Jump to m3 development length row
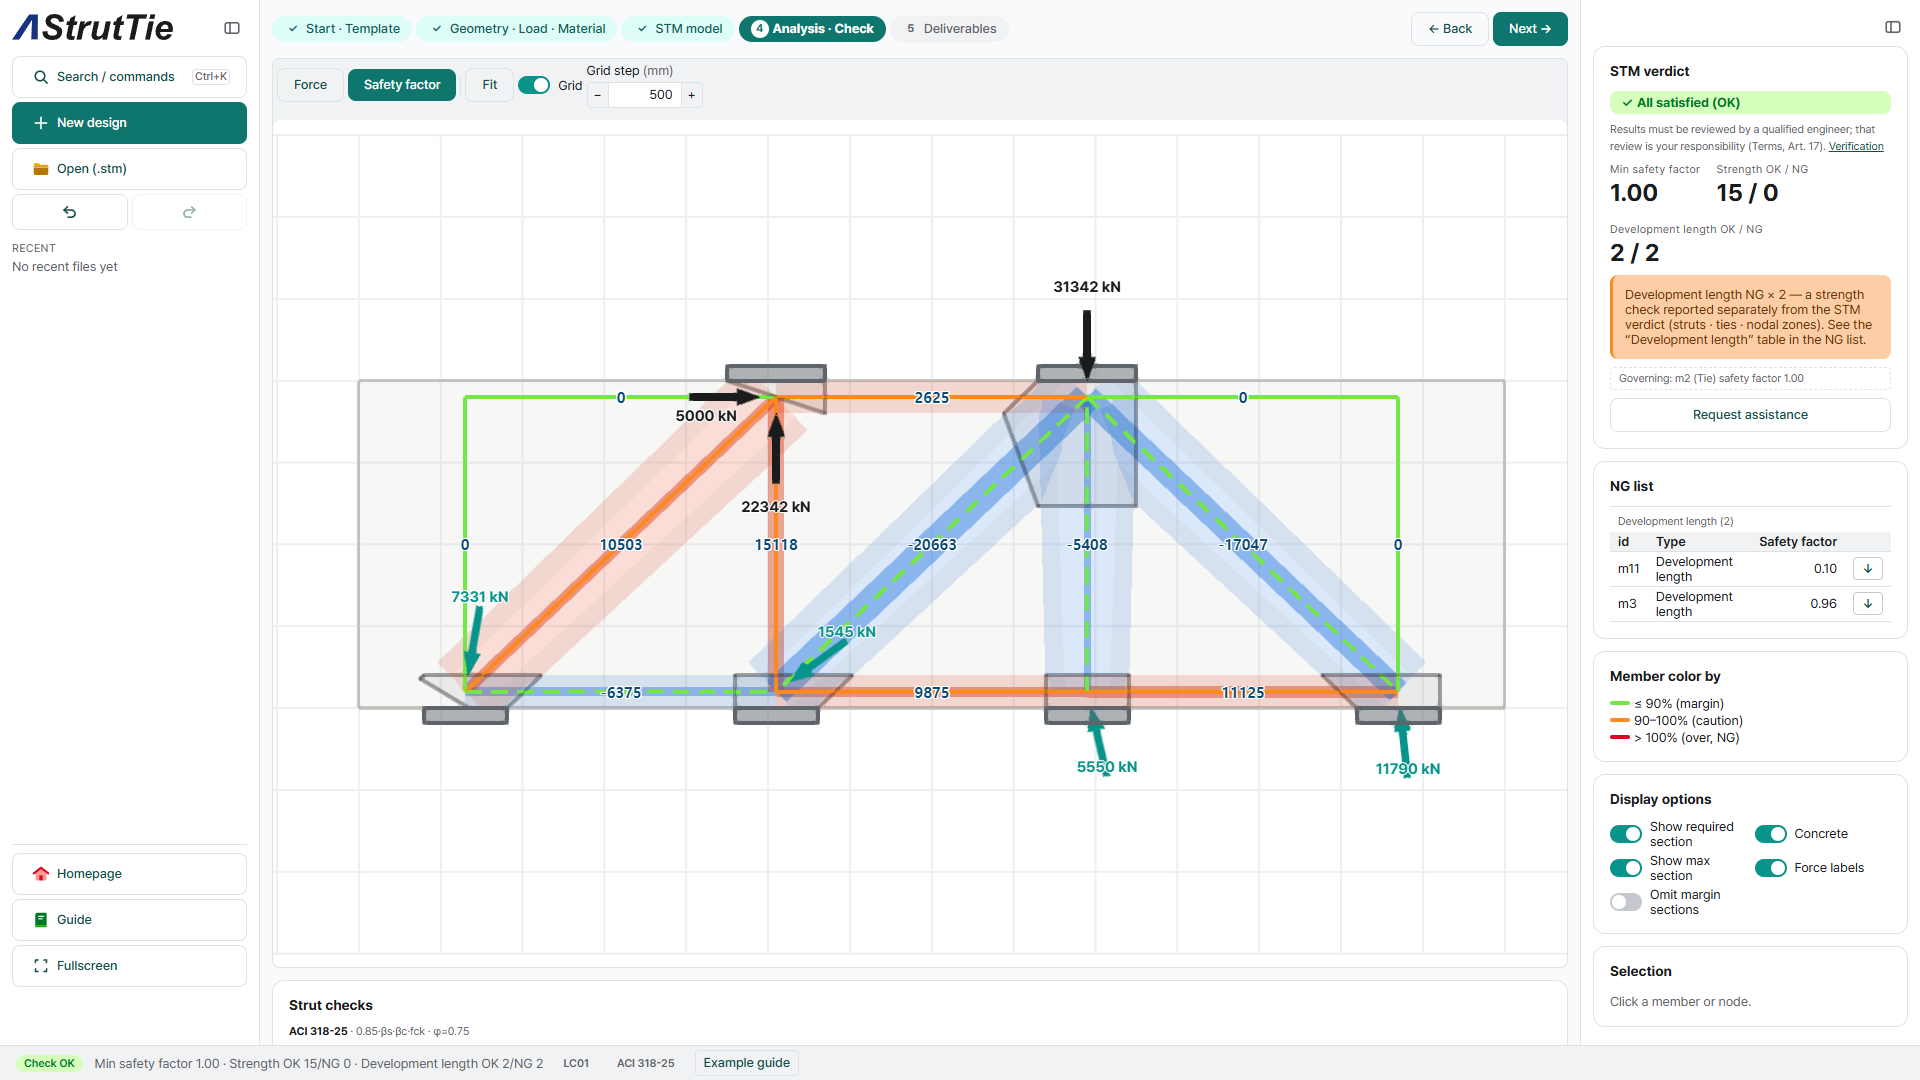 point(1867,604)
